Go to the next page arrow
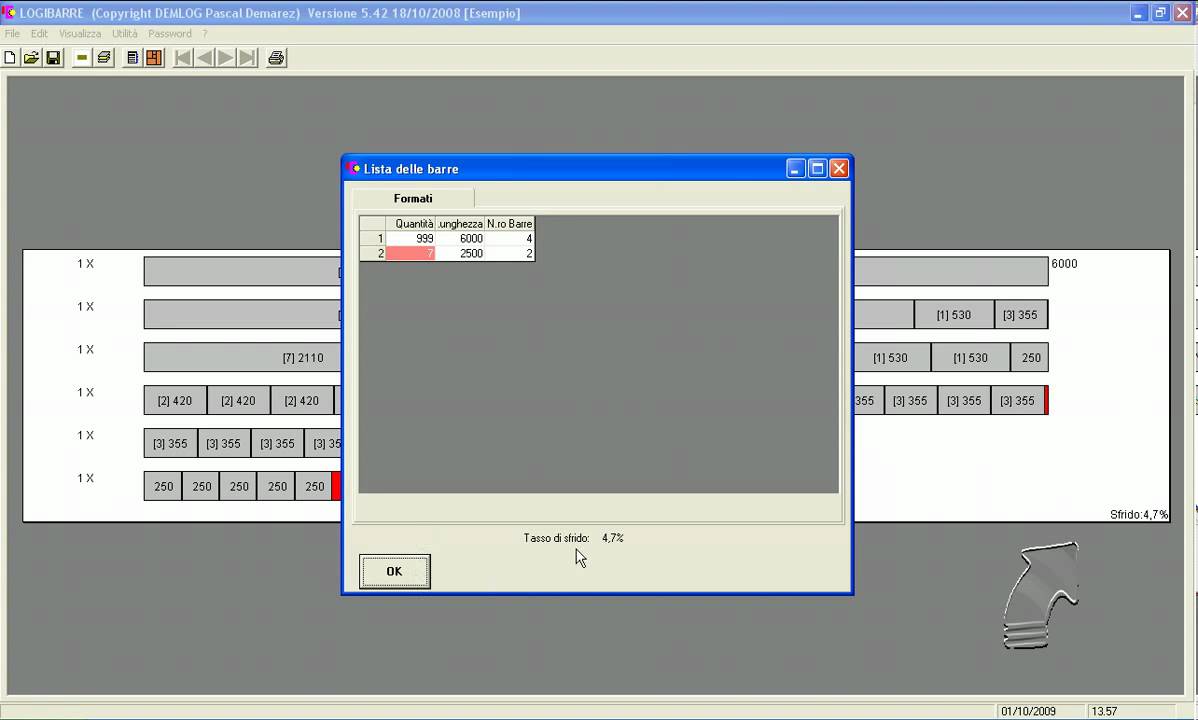1198x720 pixels. click(226, 58)
